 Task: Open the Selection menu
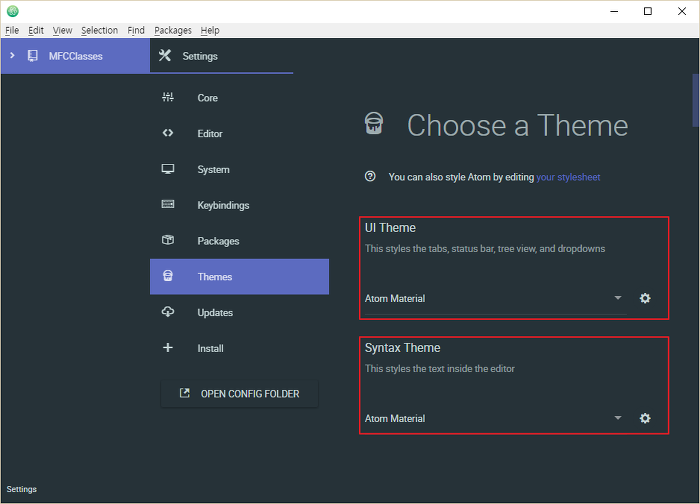[100, 30]
